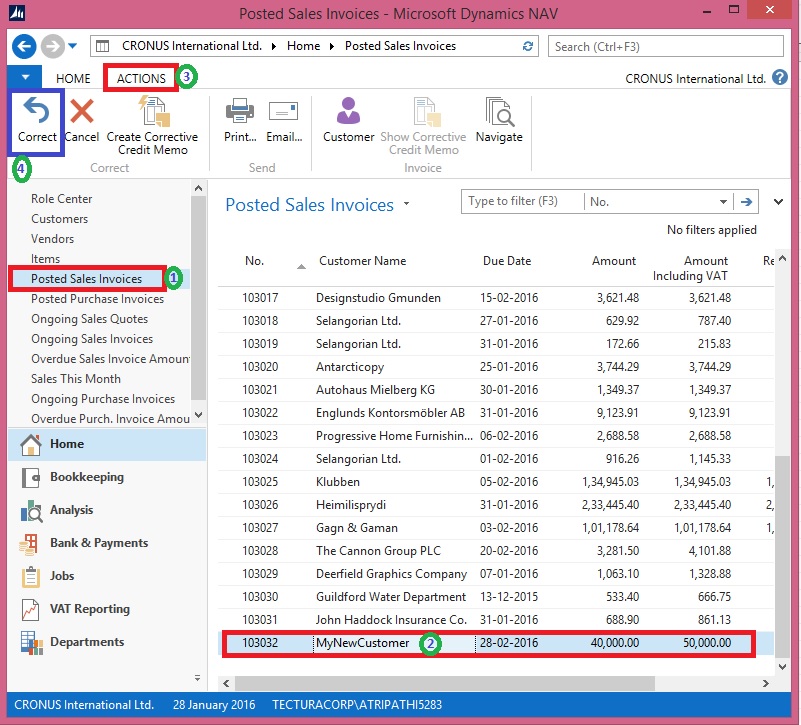Open the help question mark icon
This screenshot has width=801, height=725.
click(779, 78)
